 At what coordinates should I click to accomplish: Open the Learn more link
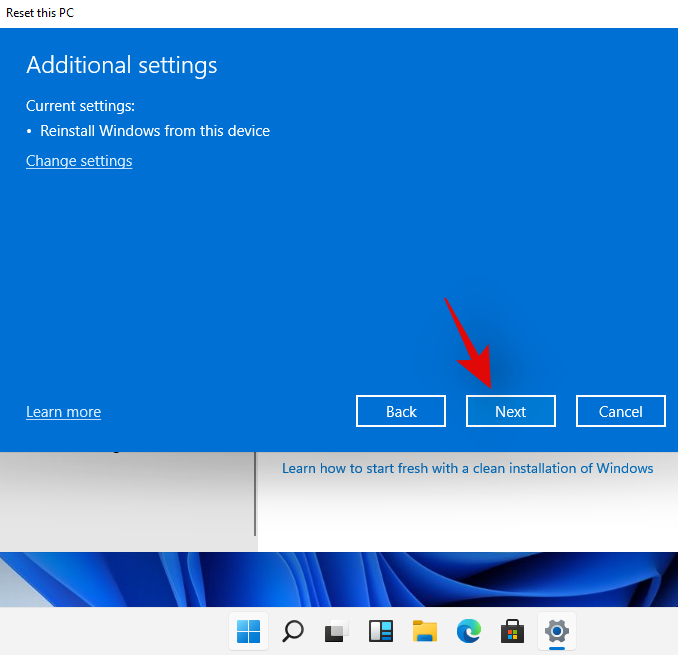pyautogui.click(x=64, y=412)
